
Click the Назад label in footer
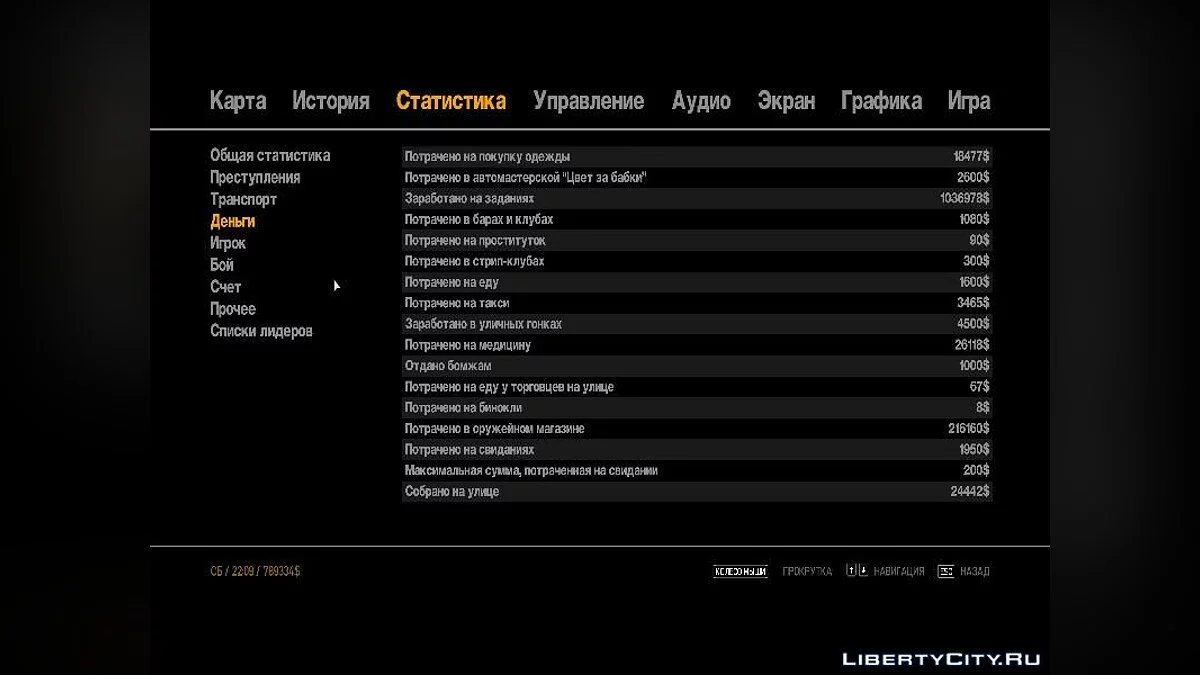[x=974, y=572]
